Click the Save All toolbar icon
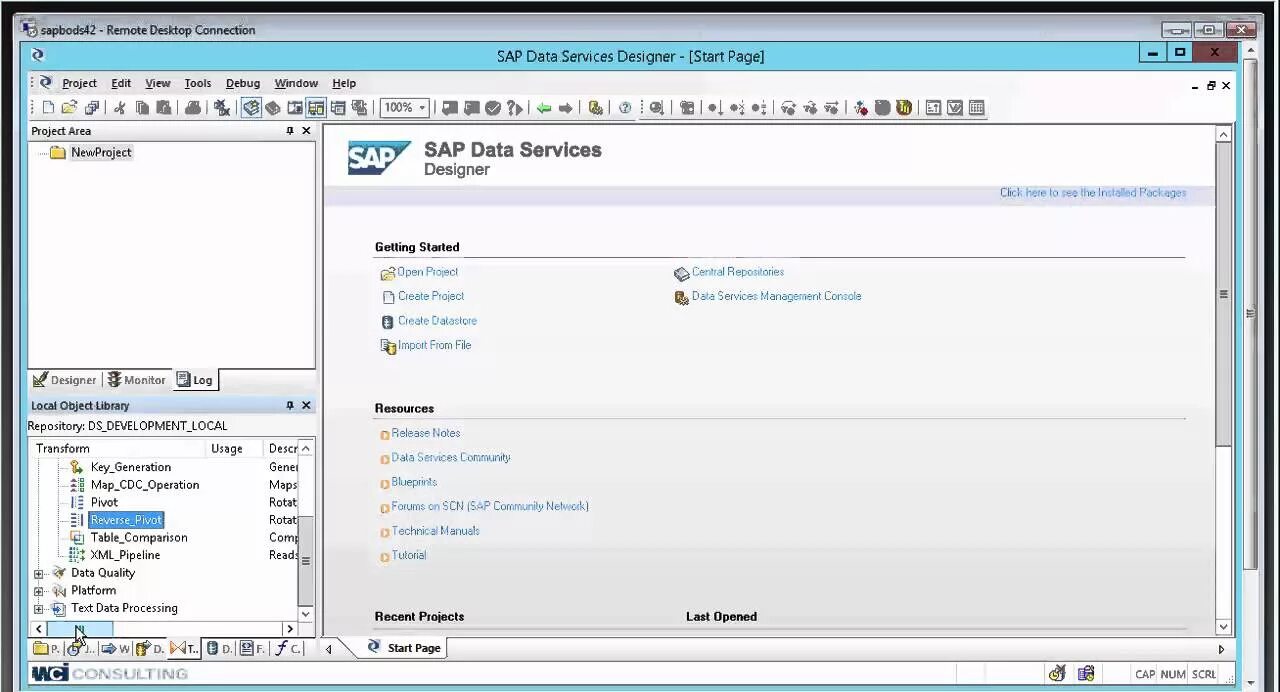Viewport: 1280px width, 692px height. [x=92, y=108]
